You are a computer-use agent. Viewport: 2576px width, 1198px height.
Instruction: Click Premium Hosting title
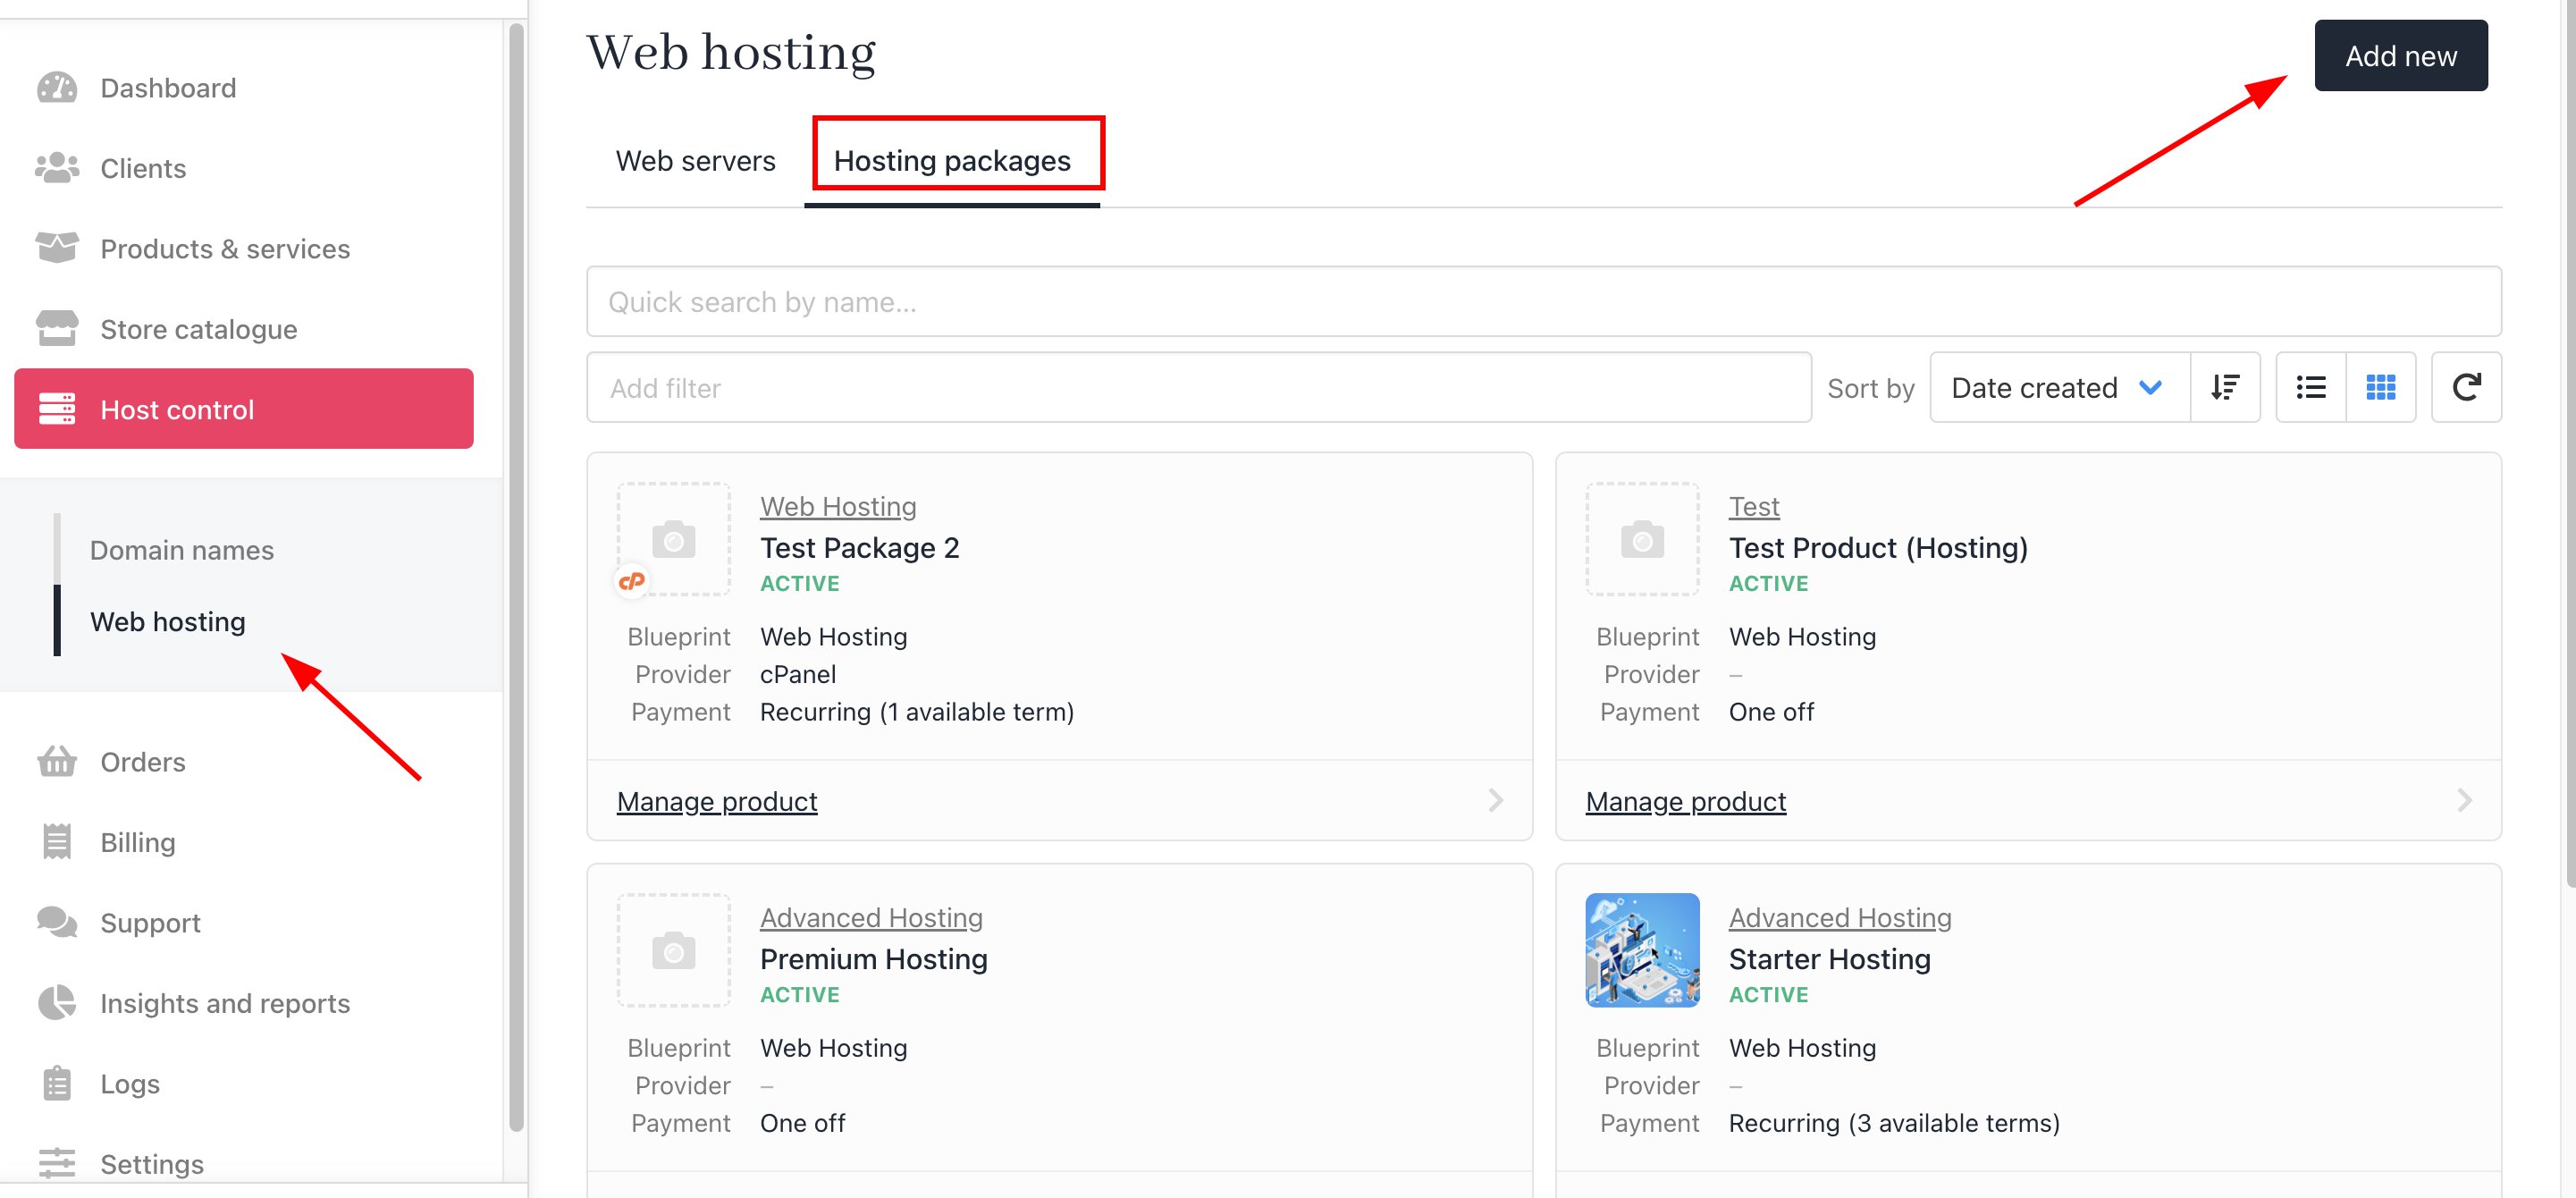point(874,959)
